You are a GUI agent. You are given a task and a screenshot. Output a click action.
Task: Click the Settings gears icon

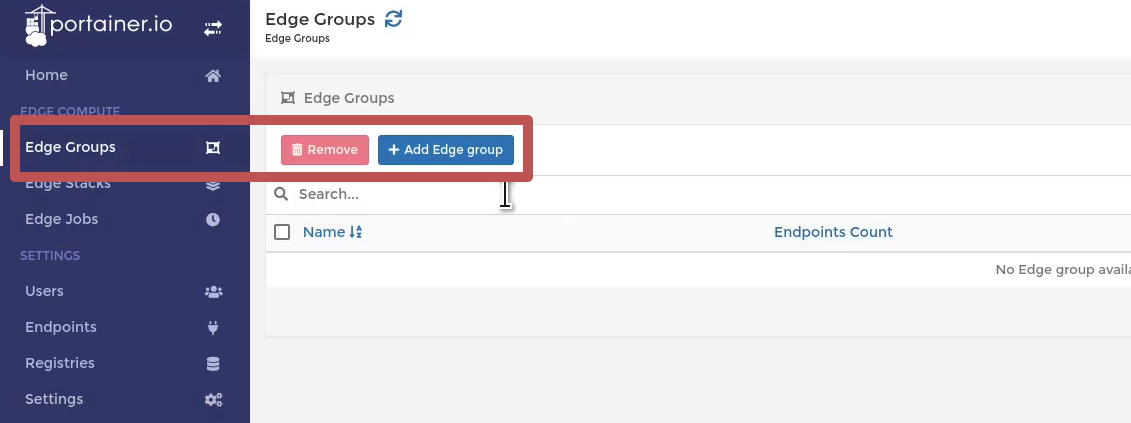pyautogui.click(x=214, y=400)
